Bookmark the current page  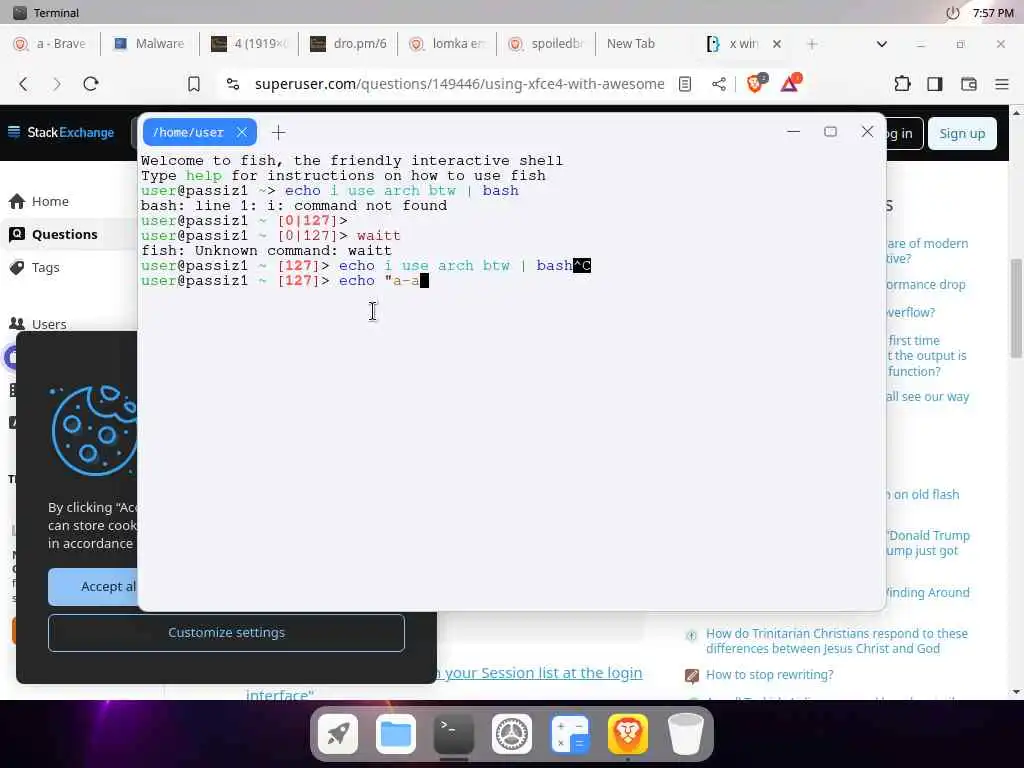click(194, 84)
